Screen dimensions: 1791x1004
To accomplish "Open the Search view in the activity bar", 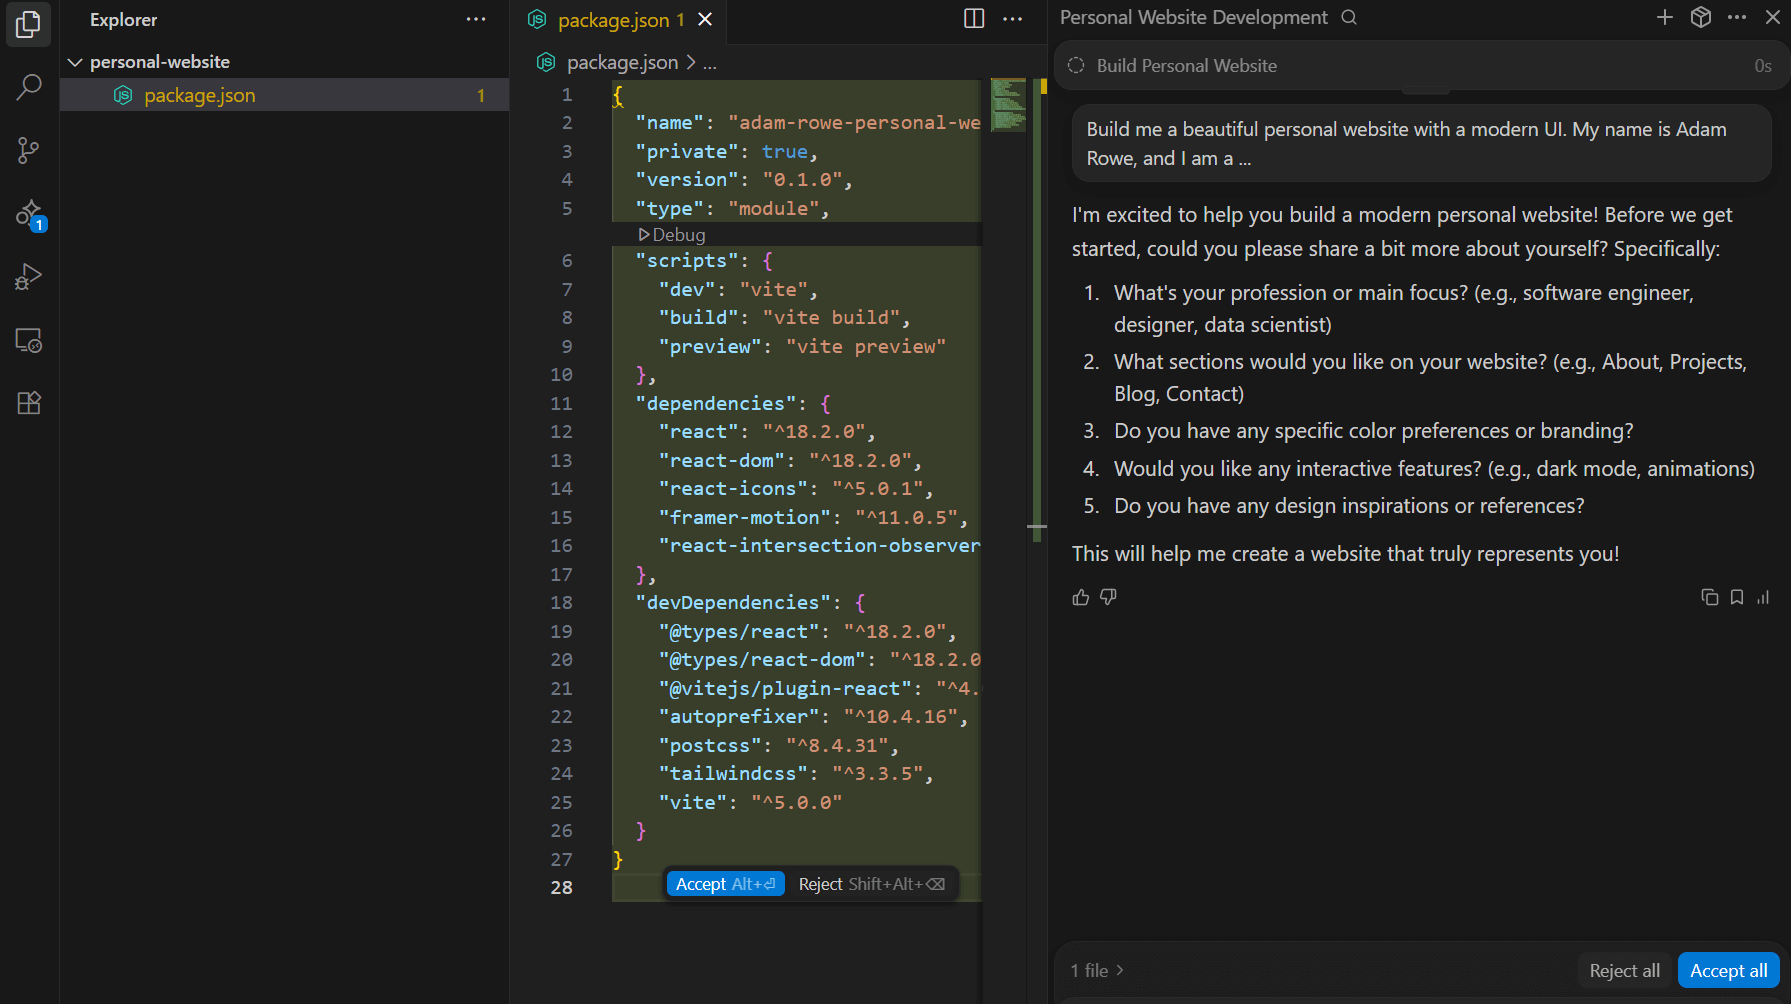I will coord(28,88).
